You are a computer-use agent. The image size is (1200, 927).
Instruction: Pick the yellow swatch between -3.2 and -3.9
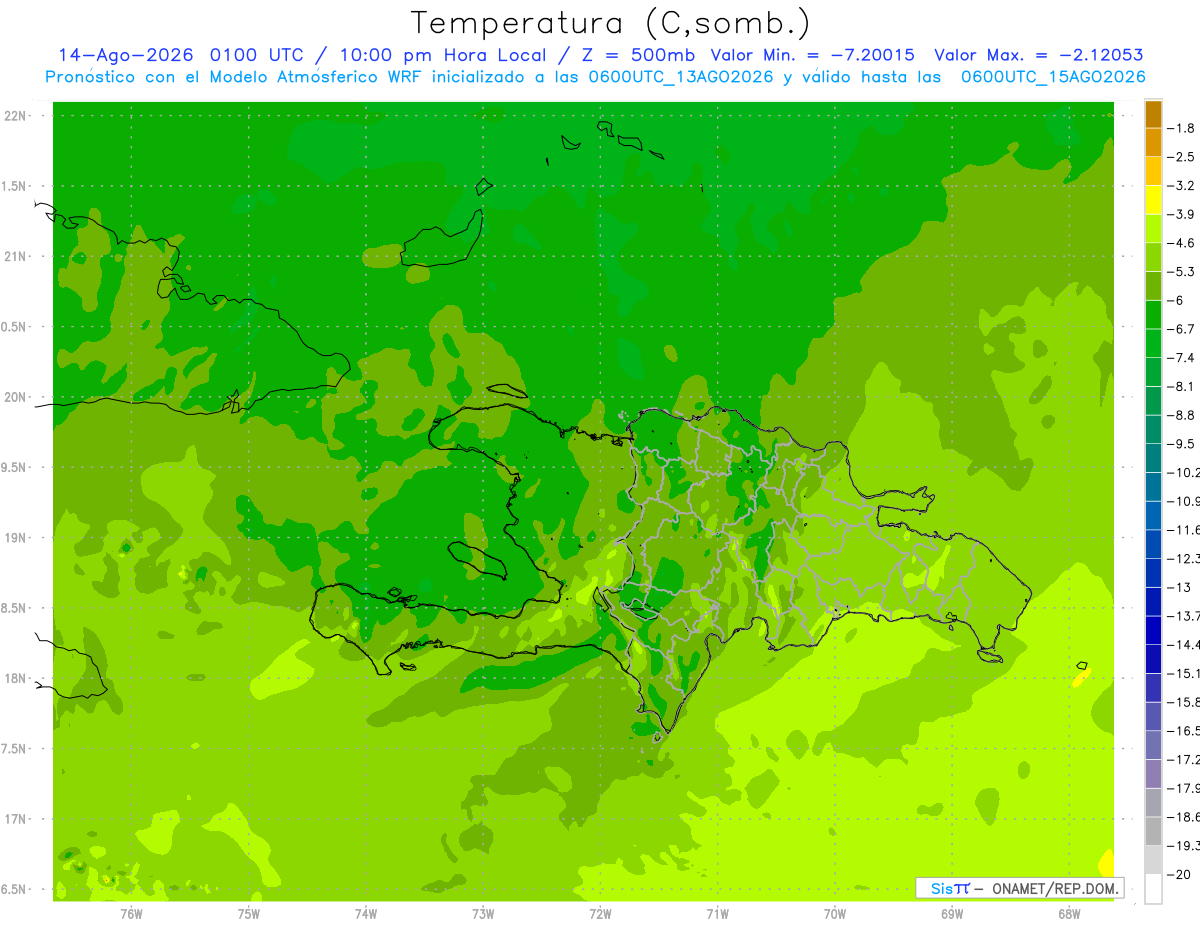pos(1153,200)
